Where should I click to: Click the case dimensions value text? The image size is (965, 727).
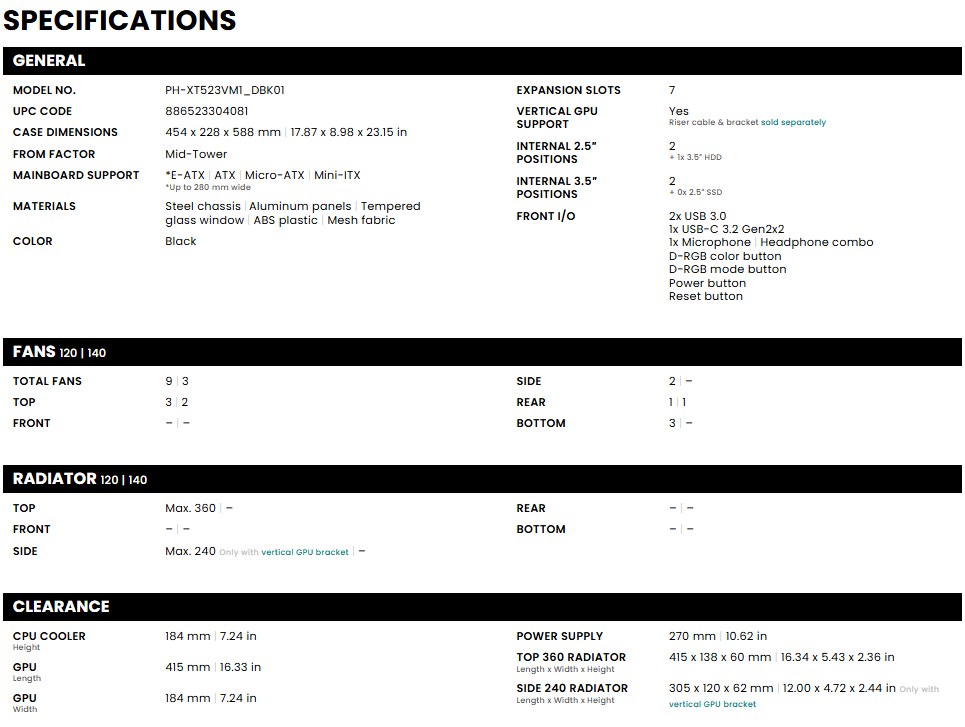click(x=286, y=132)
